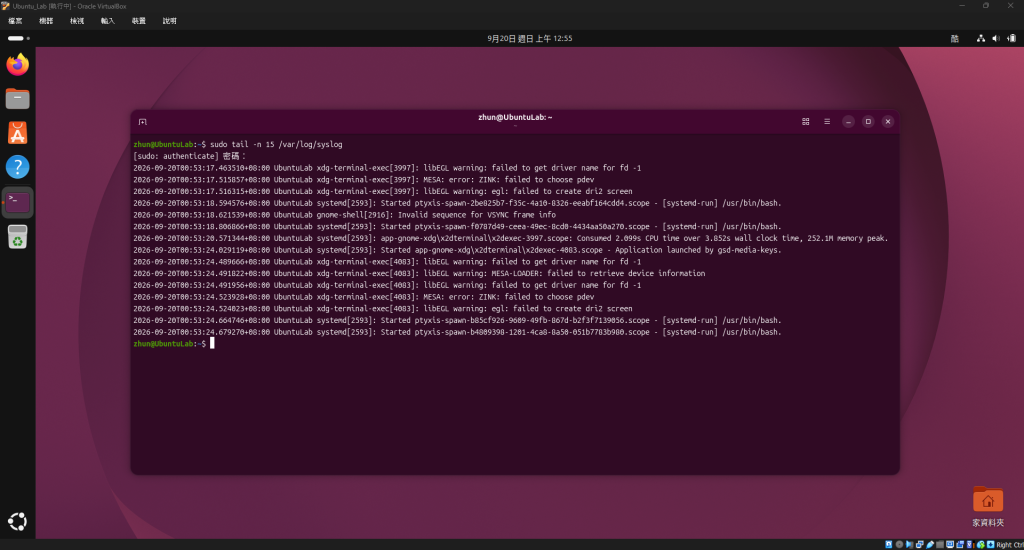1024x550 pixels.
Task: Click the VirtualBox USB status icon
Action: 930,544
